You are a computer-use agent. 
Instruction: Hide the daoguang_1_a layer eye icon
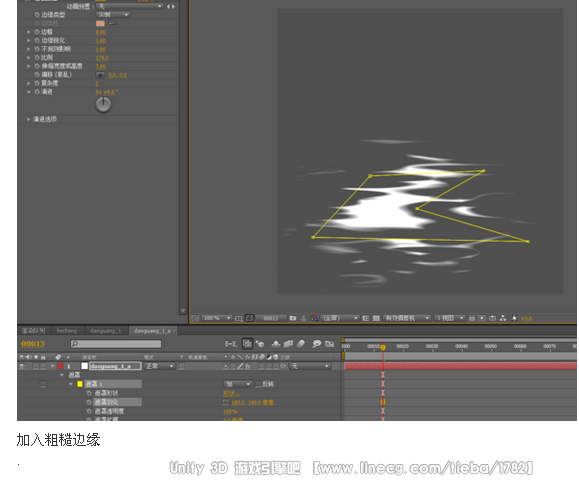tap(23, 366)
